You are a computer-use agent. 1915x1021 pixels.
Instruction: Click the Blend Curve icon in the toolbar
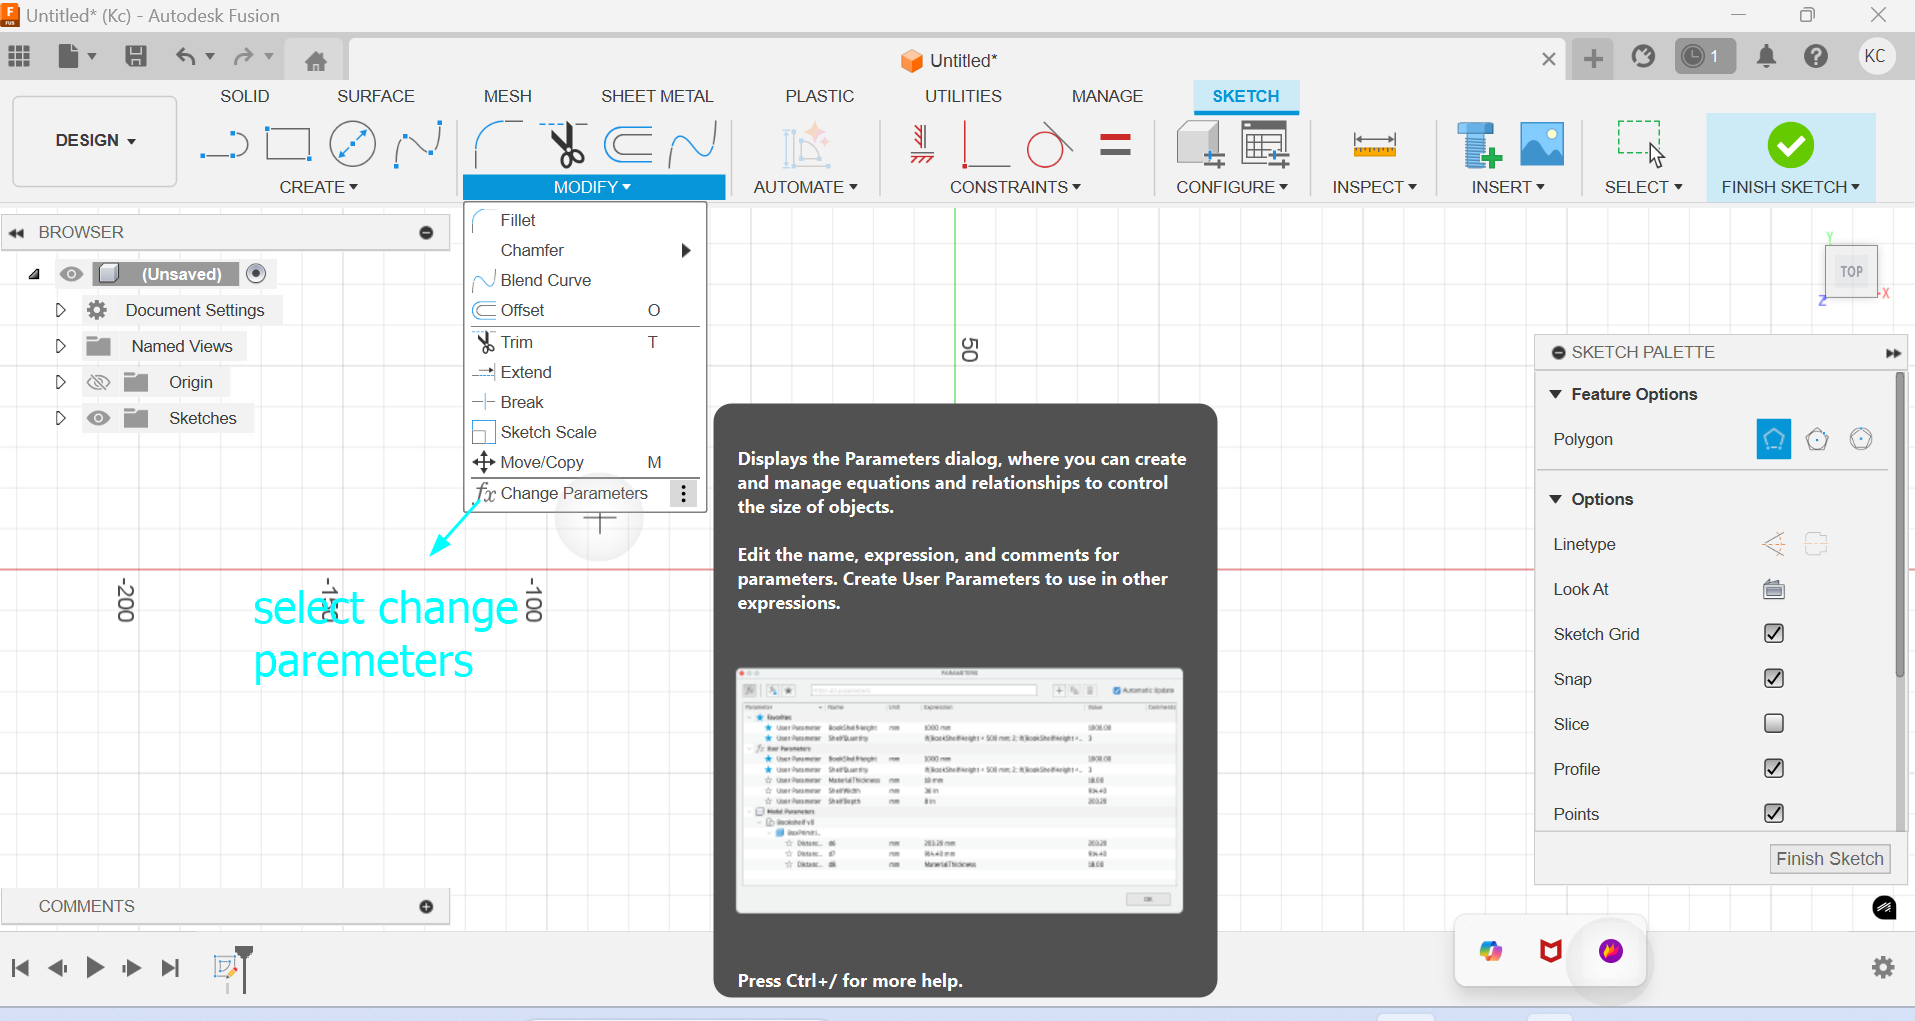[x=693, y=145]
